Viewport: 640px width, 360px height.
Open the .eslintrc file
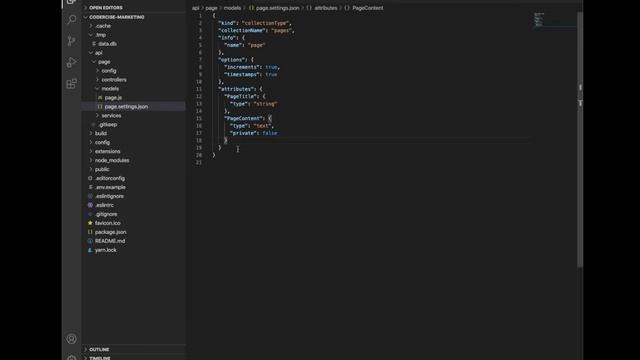(x=104, y=205)
